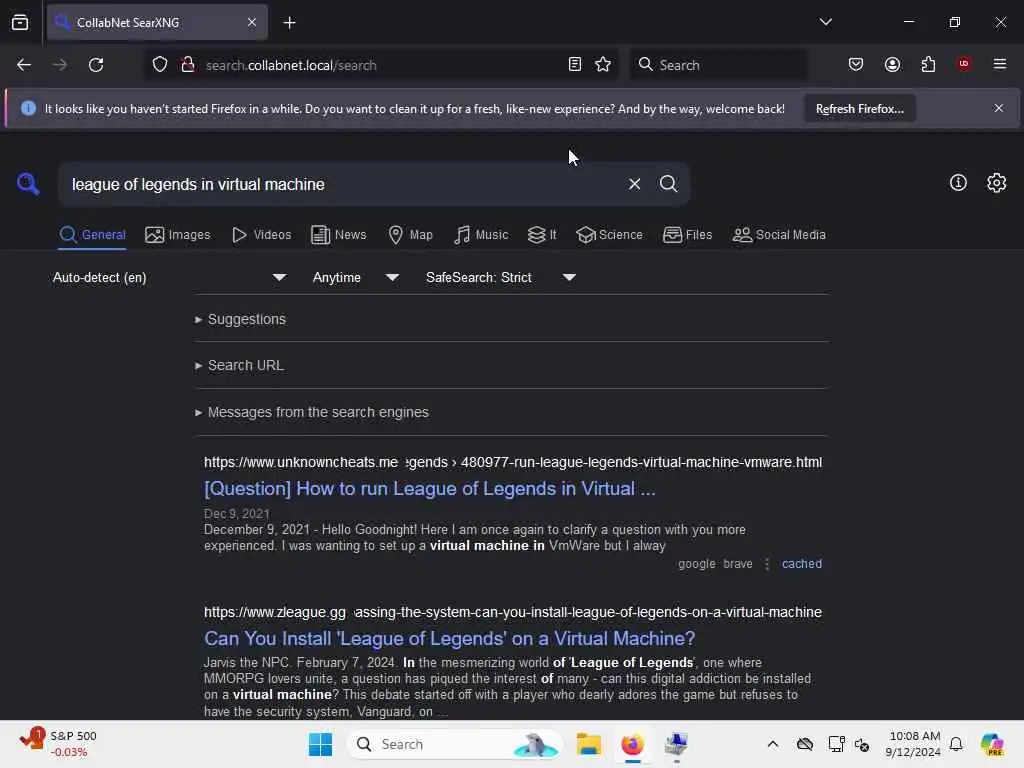Go back to the previous page

tap(24, 65)
